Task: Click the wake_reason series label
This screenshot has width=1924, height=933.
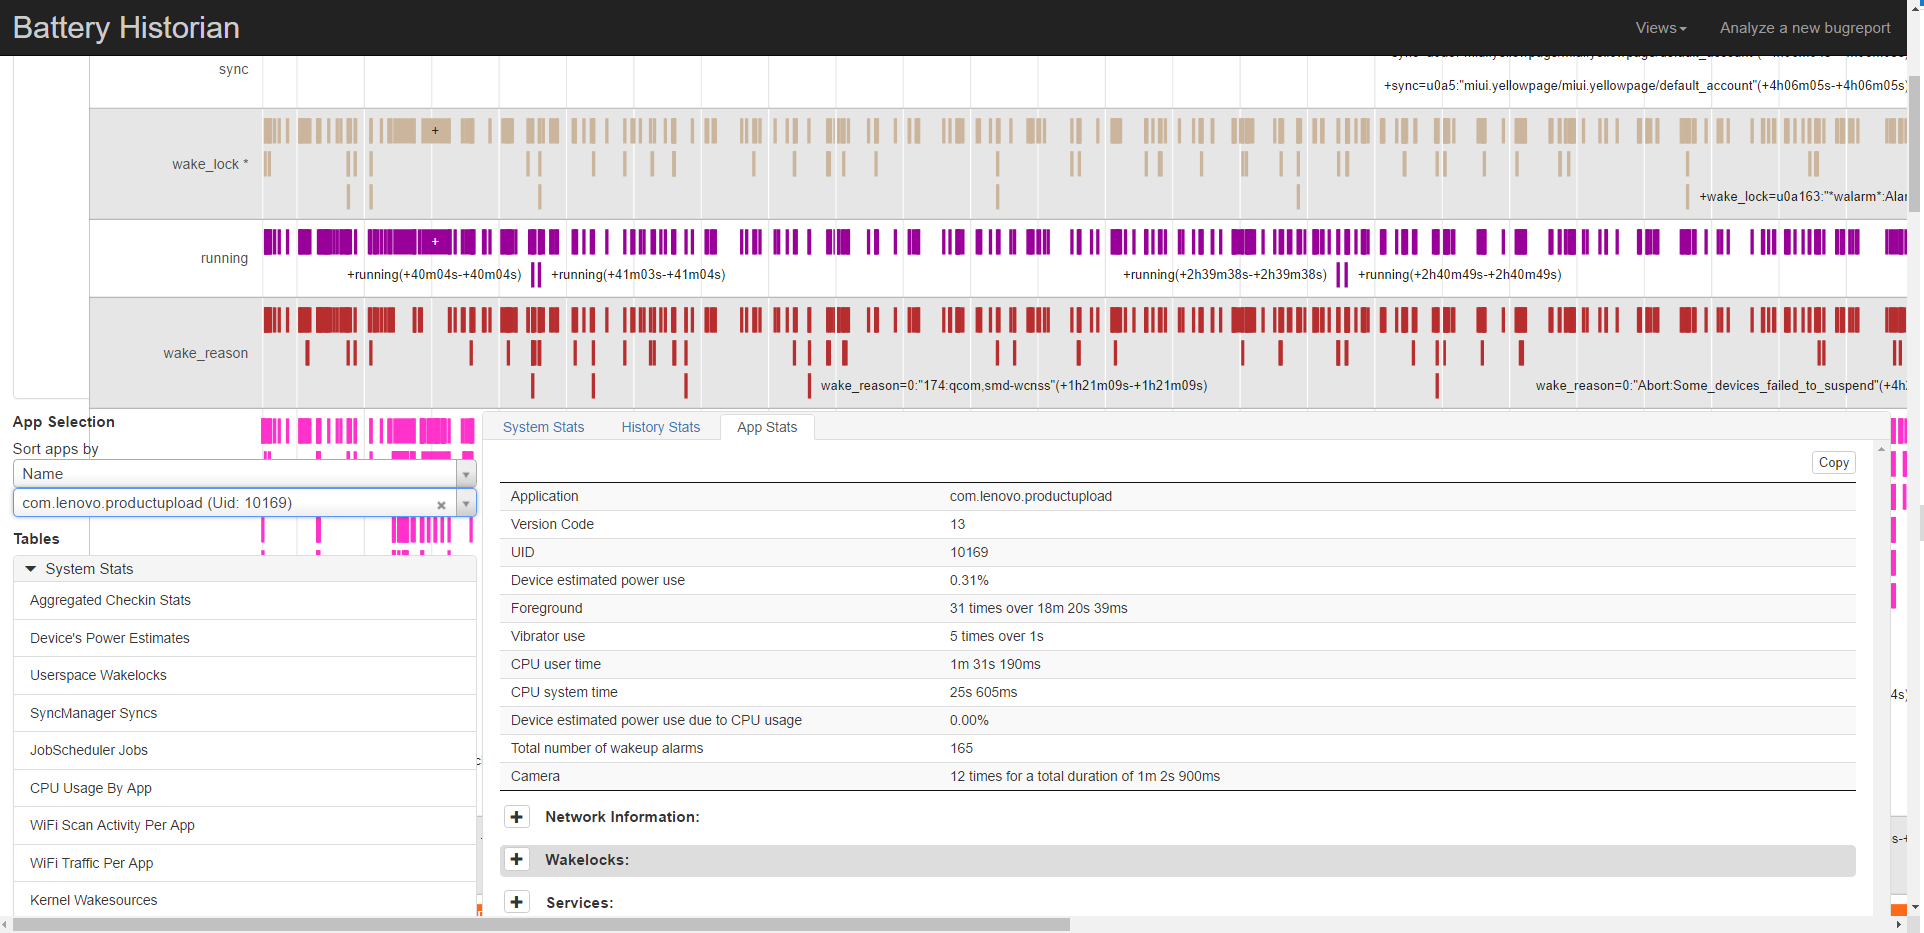Action: click(x=206, y=353)
